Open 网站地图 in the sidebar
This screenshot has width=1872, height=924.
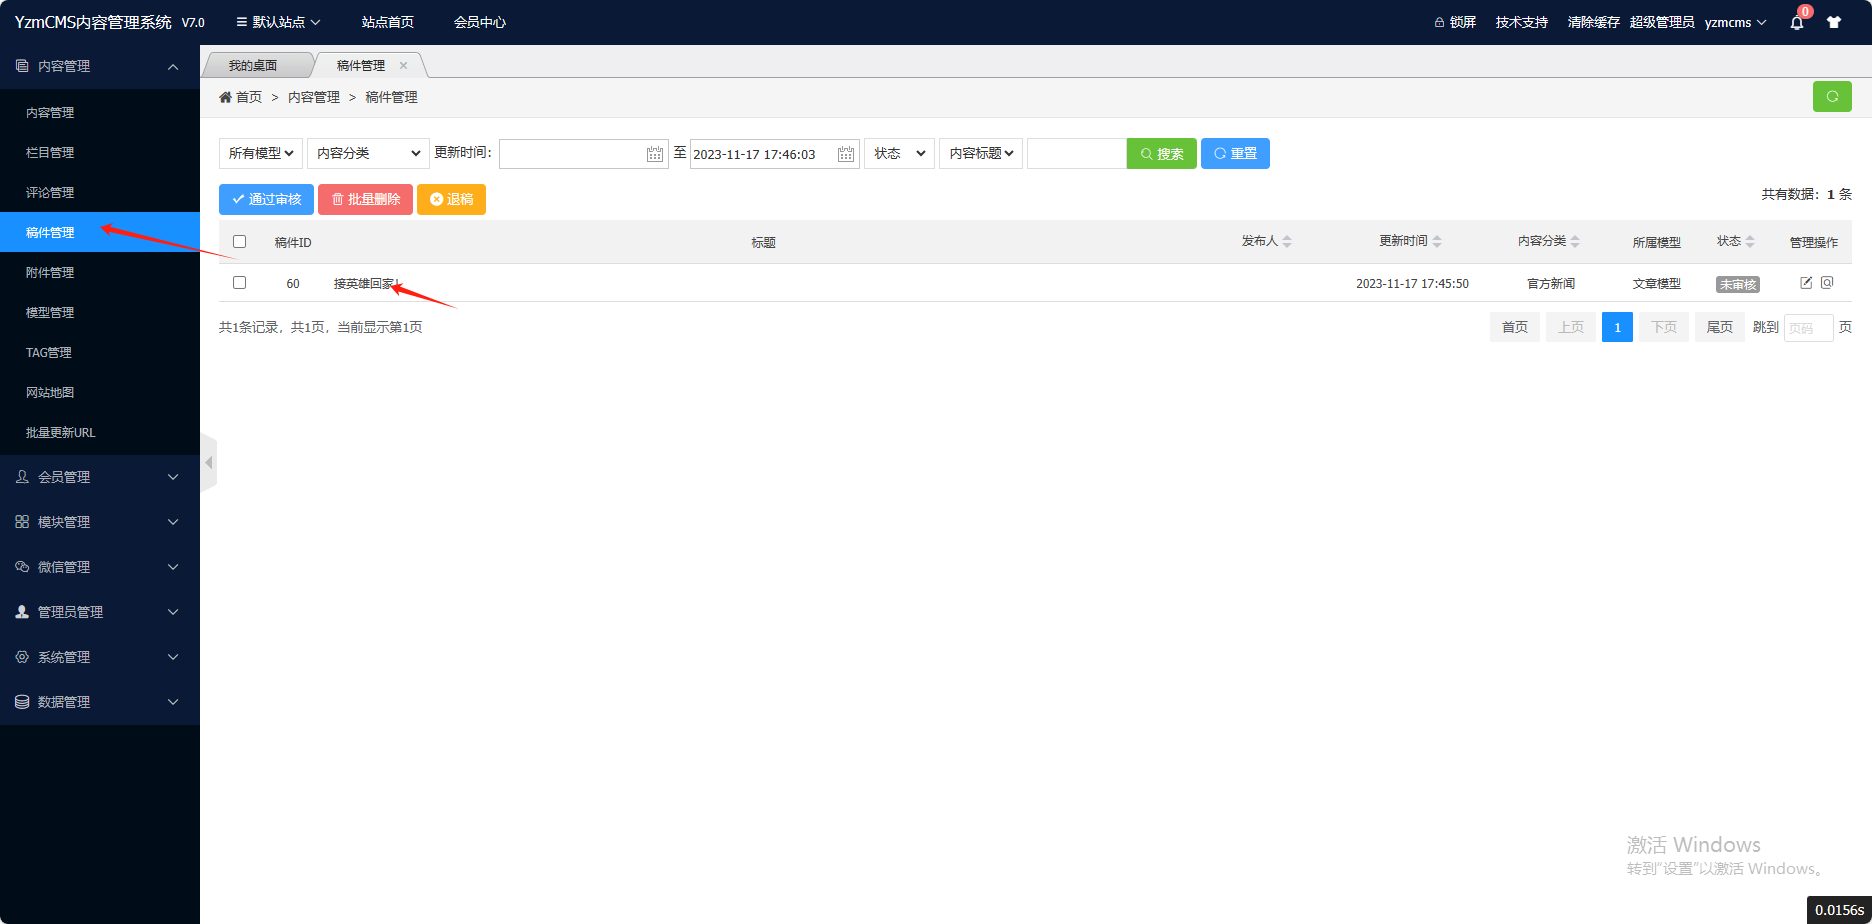click(100, 392)
